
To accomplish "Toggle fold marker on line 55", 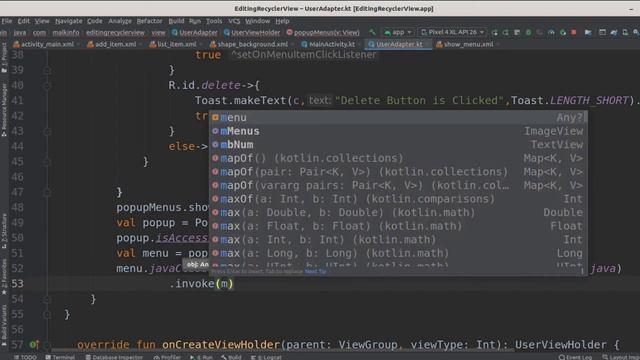I will pyautogui.click(x=47, y=314).
